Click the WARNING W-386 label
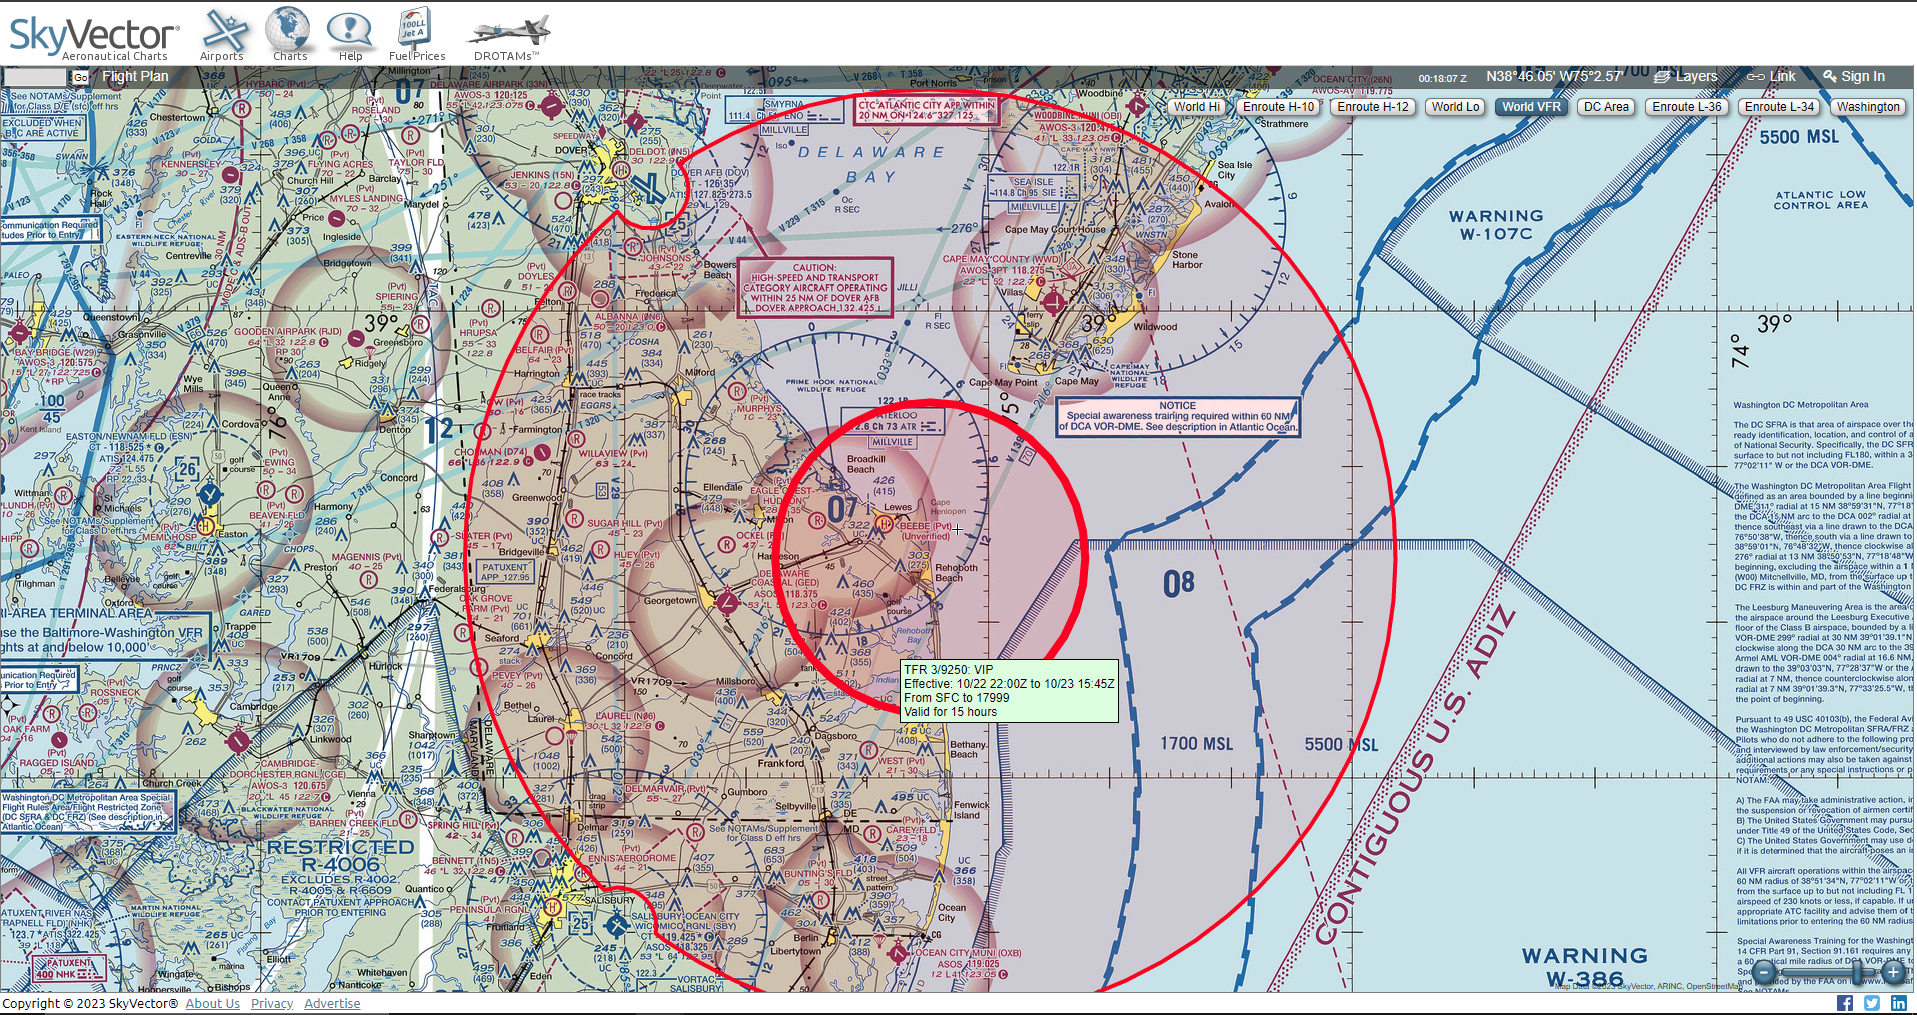 coord(1585,966)
